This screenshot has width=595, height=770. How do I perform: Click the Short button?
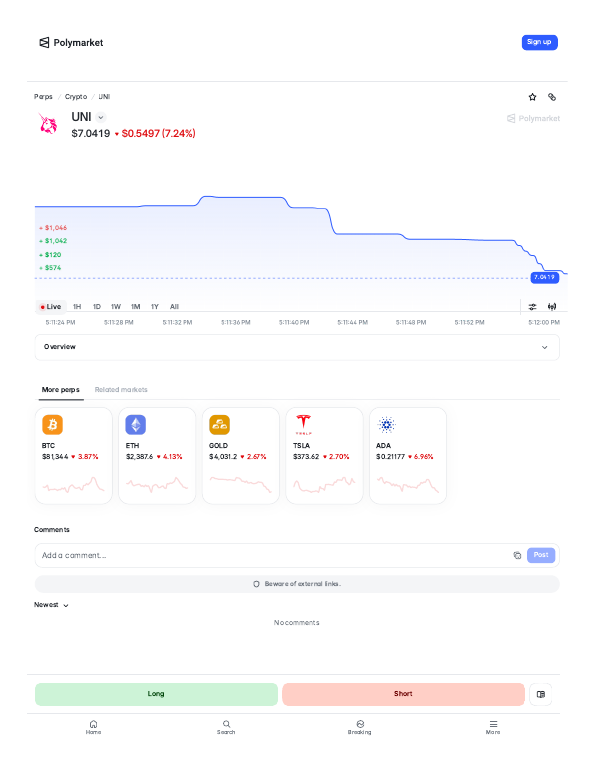tap(403, 694)
